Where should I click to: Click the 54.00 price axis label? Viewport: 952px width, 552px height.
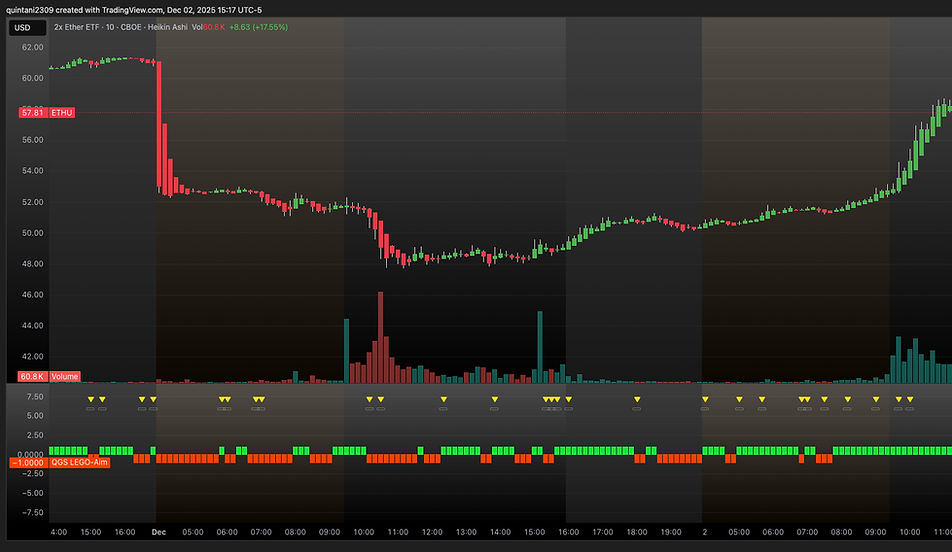click(x=33, y=171)
